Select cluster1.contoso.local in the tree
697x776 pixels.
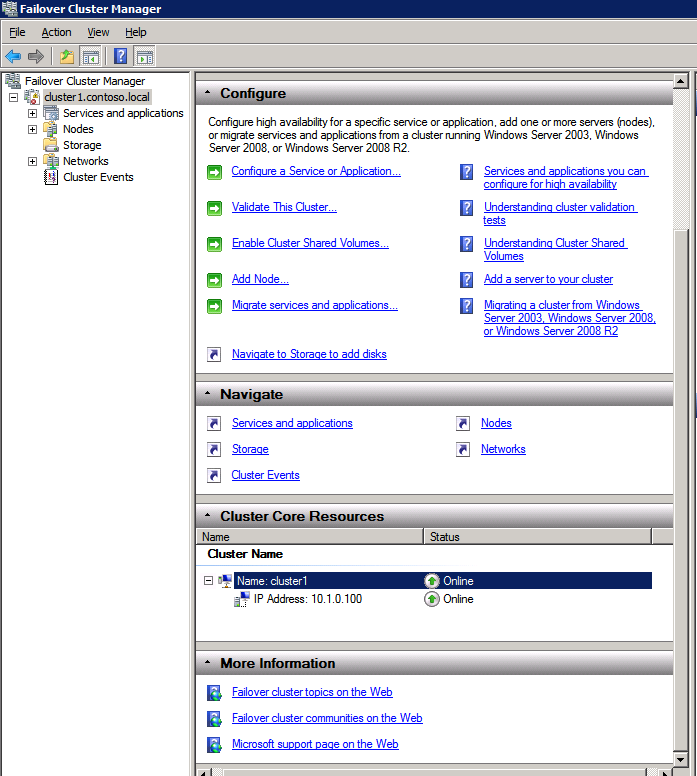(x=97, y=97)
